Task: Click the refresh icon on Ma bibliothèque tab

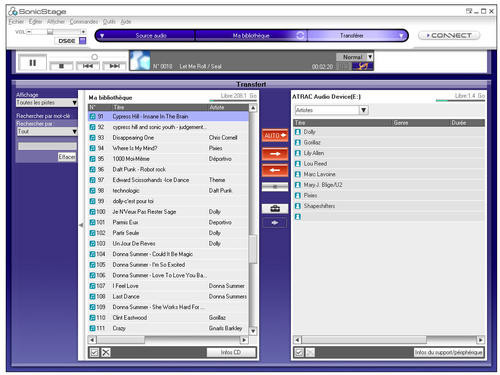Action: 300,35
